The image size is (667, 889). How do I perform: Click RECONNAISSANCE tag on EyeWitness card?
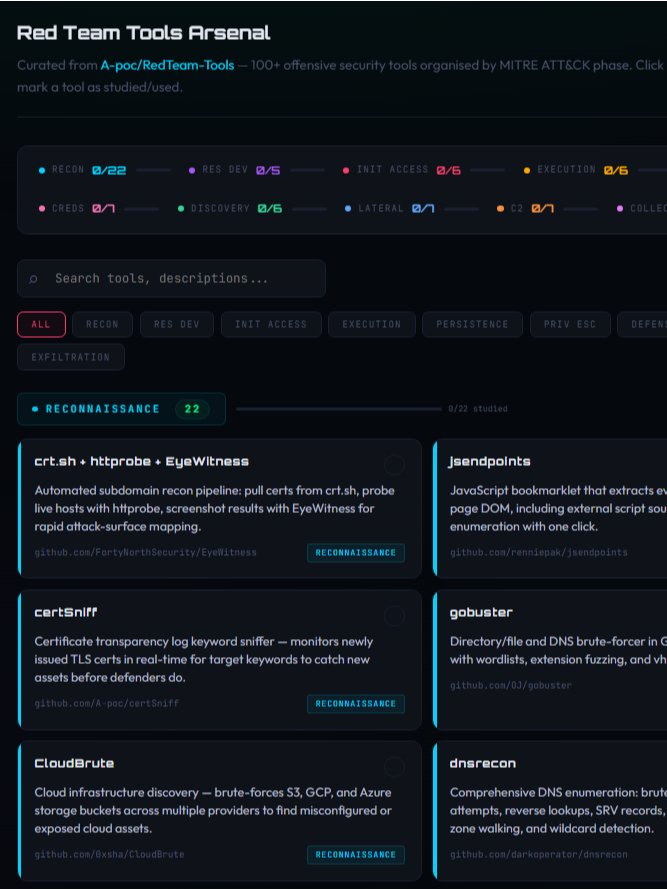point(356,553)
